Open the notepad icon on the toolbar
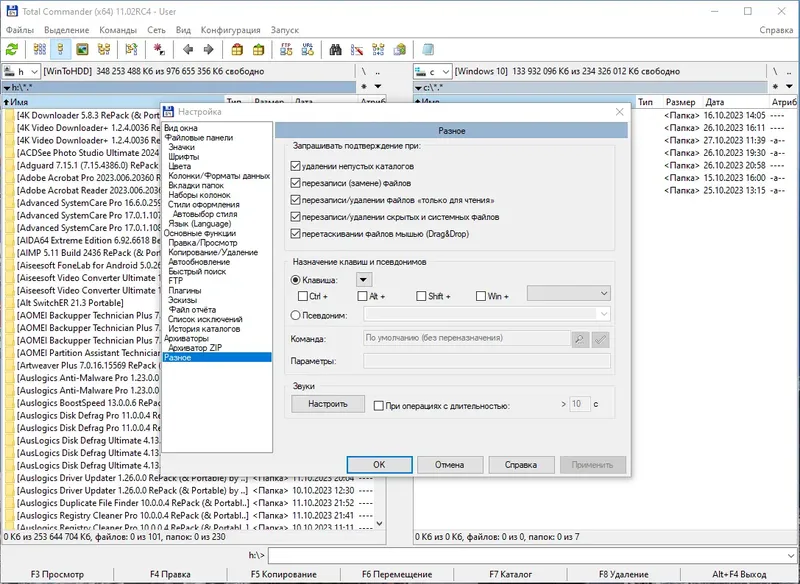Image resolution: width=800 pixels, height=584 pixels. coord(428,49)
